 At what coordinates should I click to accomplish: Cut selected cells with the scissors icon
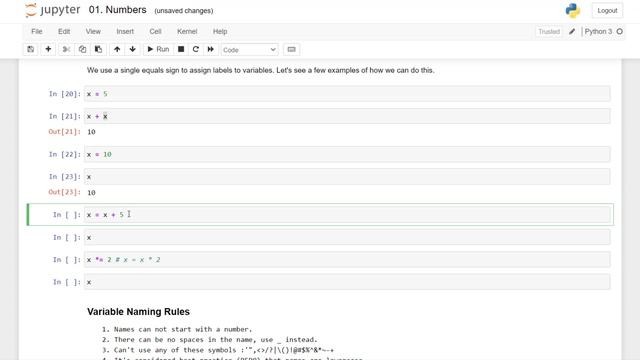point(66,49)
